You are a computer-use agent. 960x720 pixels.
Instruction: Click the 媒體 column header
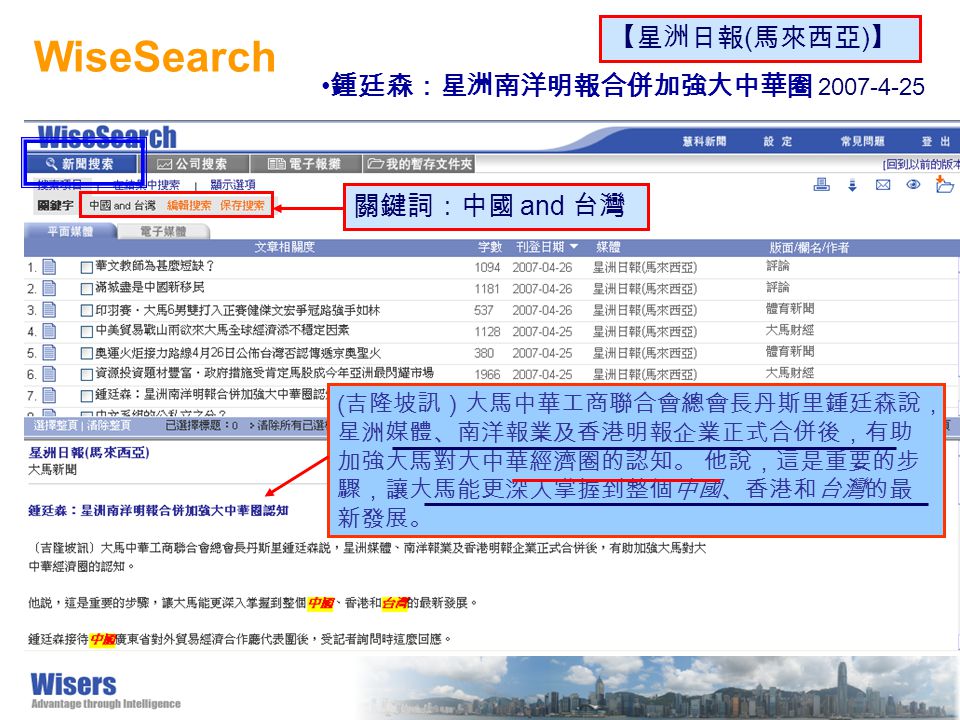pos(608,247)
